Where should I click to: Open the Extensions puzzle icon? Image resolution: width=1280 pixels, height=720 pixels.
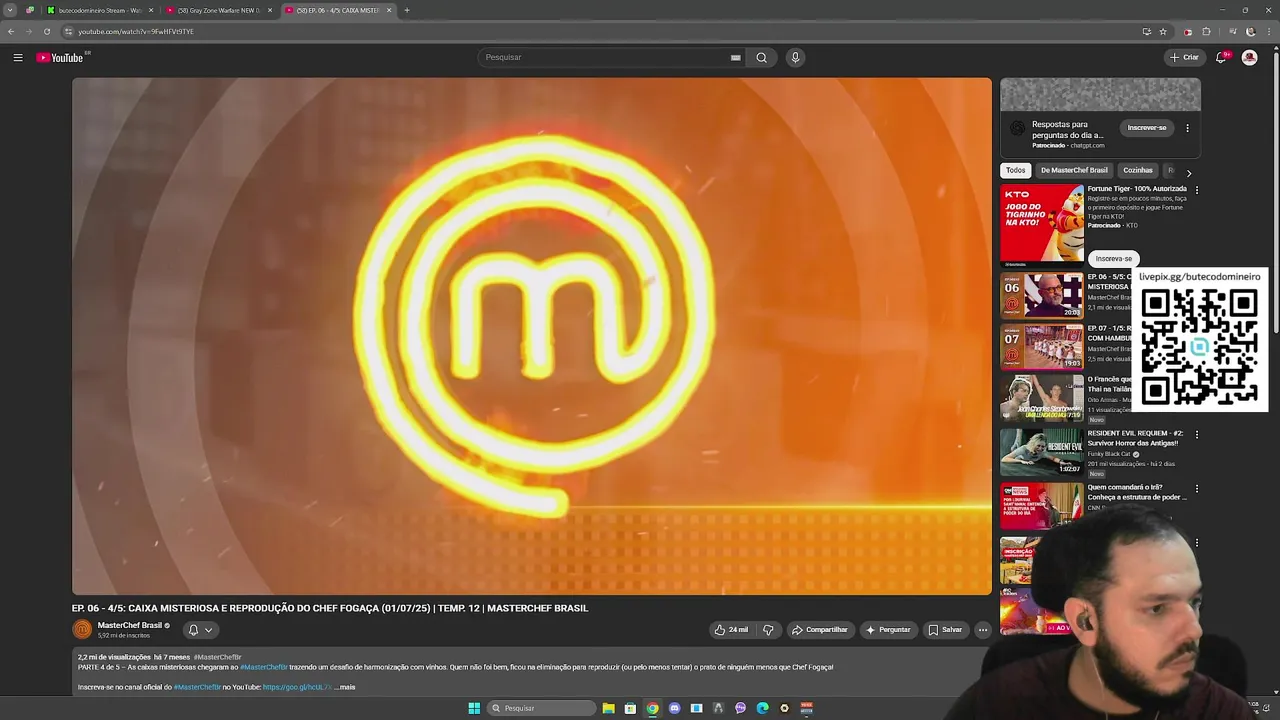tap(1207, 31)
